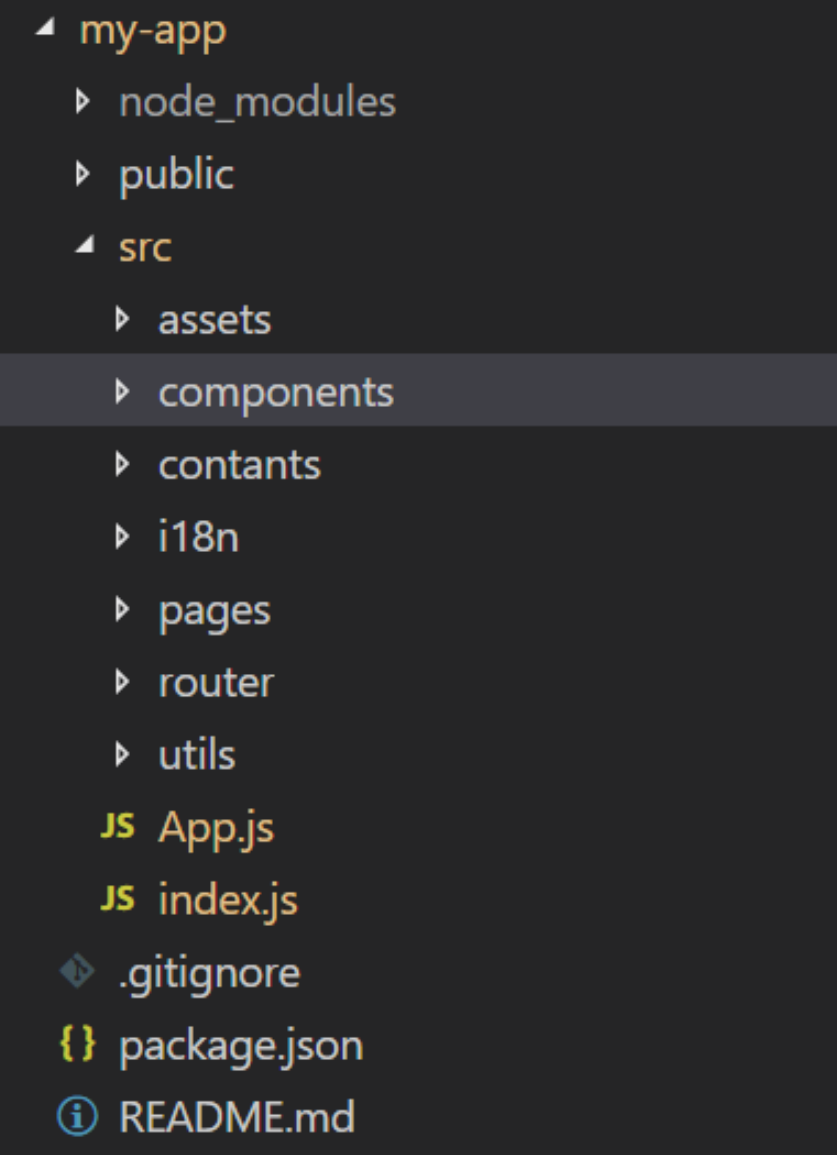
Task: Select the i18n folder
Action: [418, 536]
